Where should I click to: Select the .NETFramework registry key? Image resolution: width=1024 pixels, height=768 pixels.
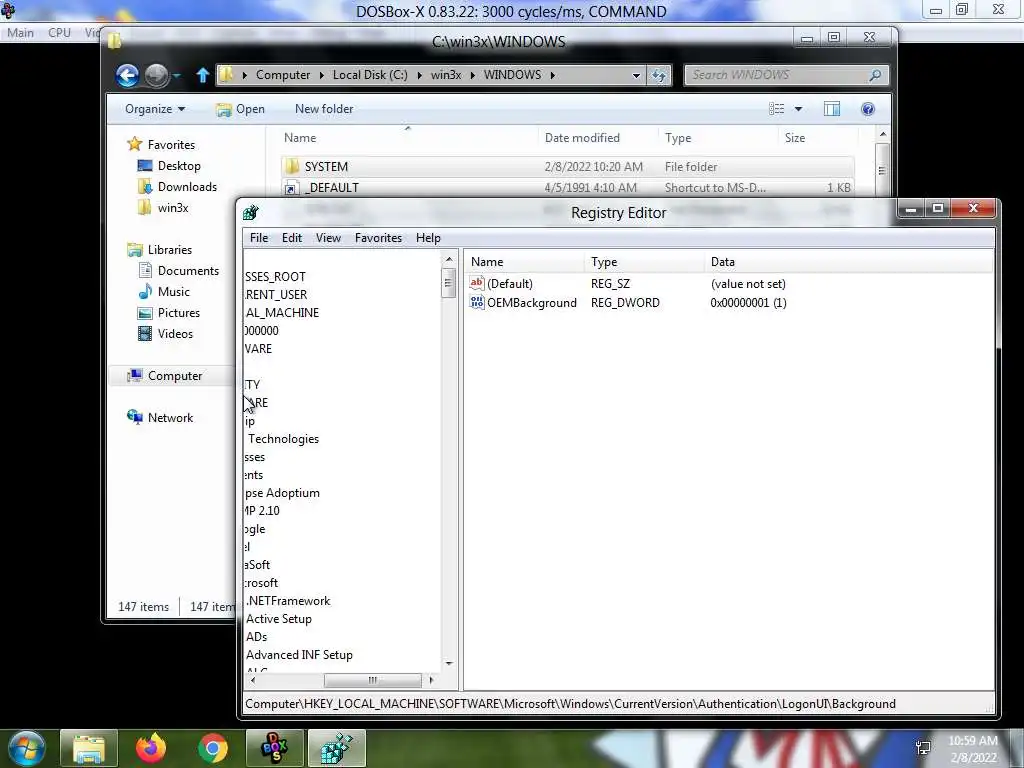288,601
